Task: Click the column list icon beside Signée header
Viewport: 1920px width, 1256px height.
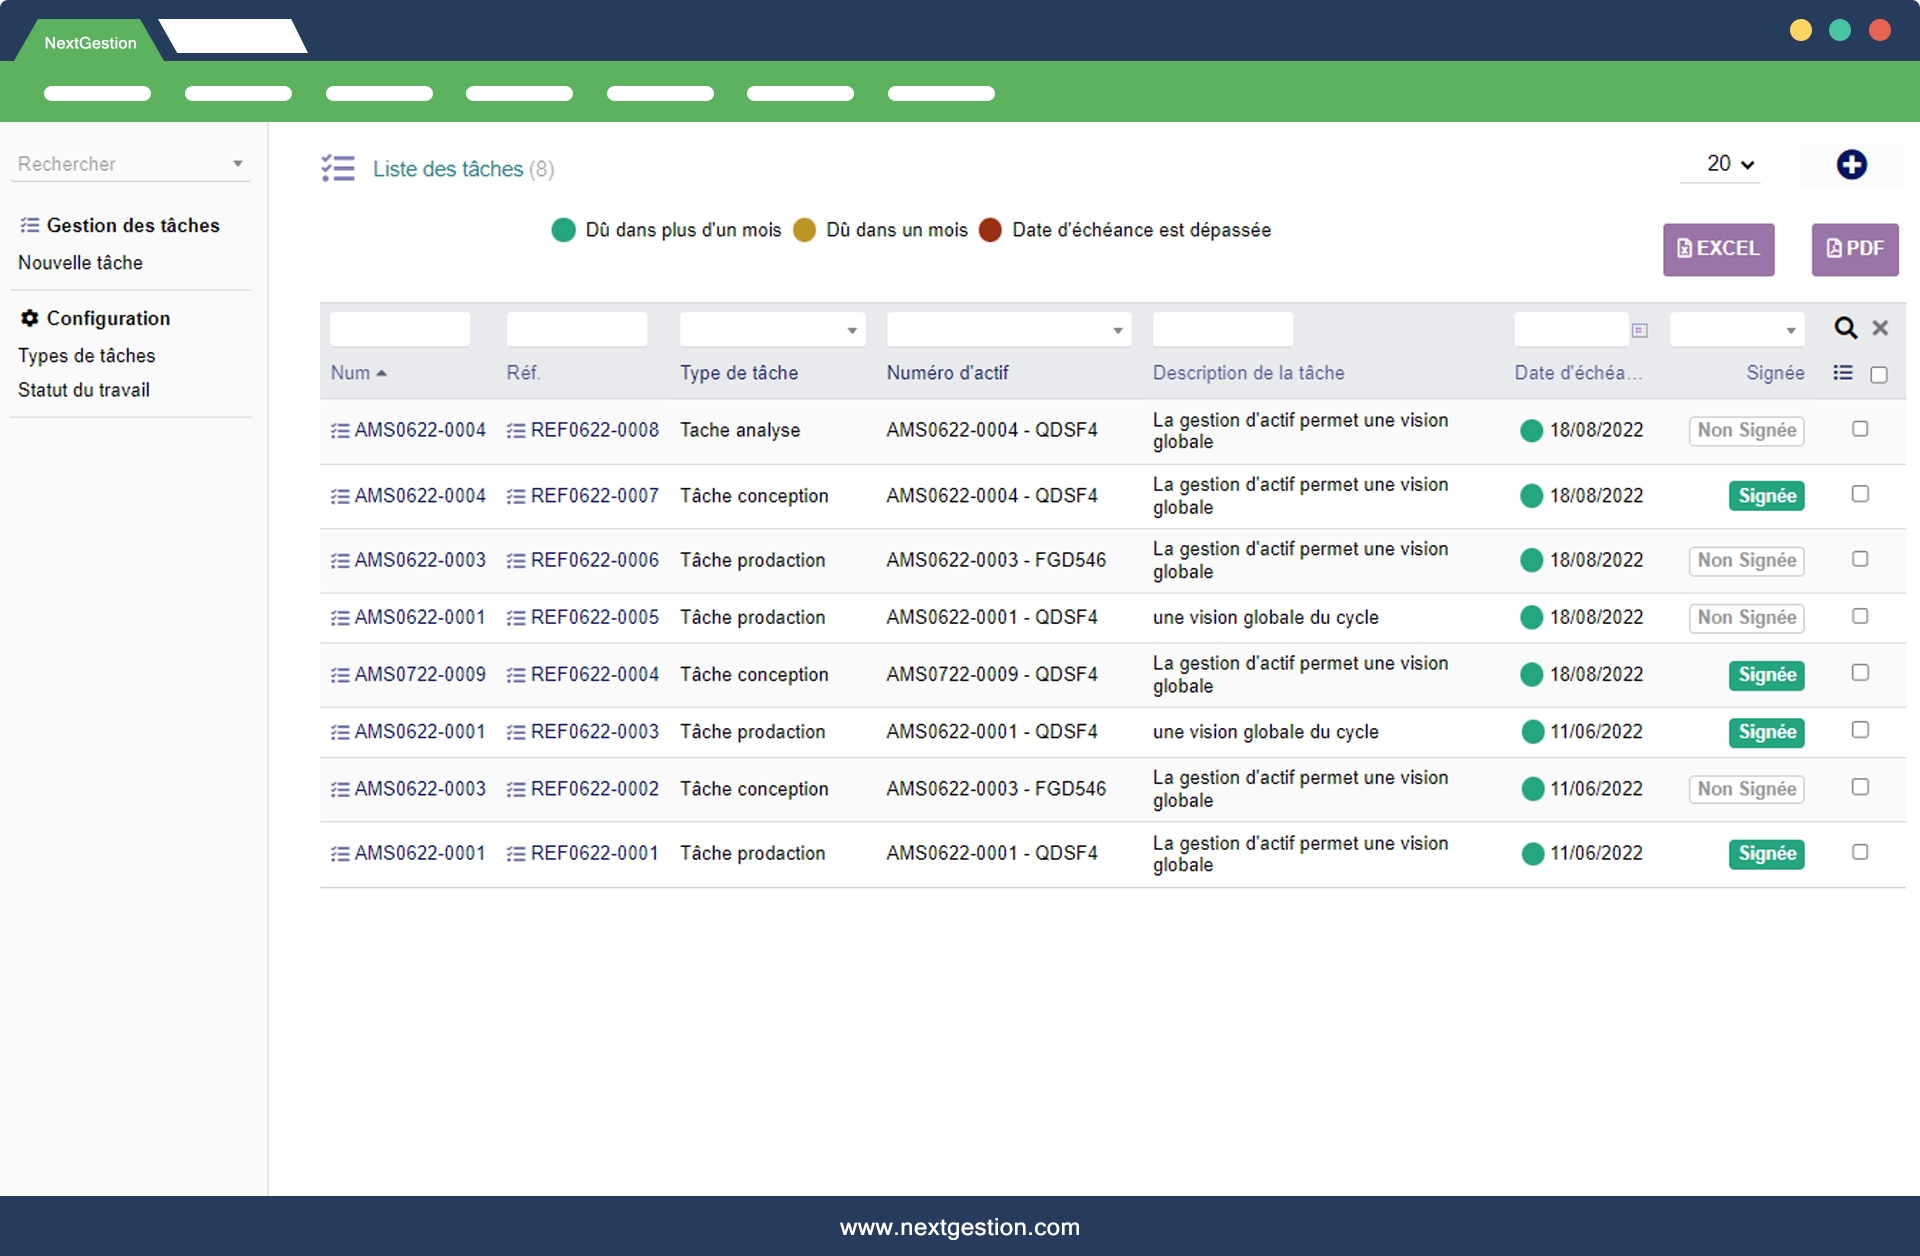Action: 1843,373
